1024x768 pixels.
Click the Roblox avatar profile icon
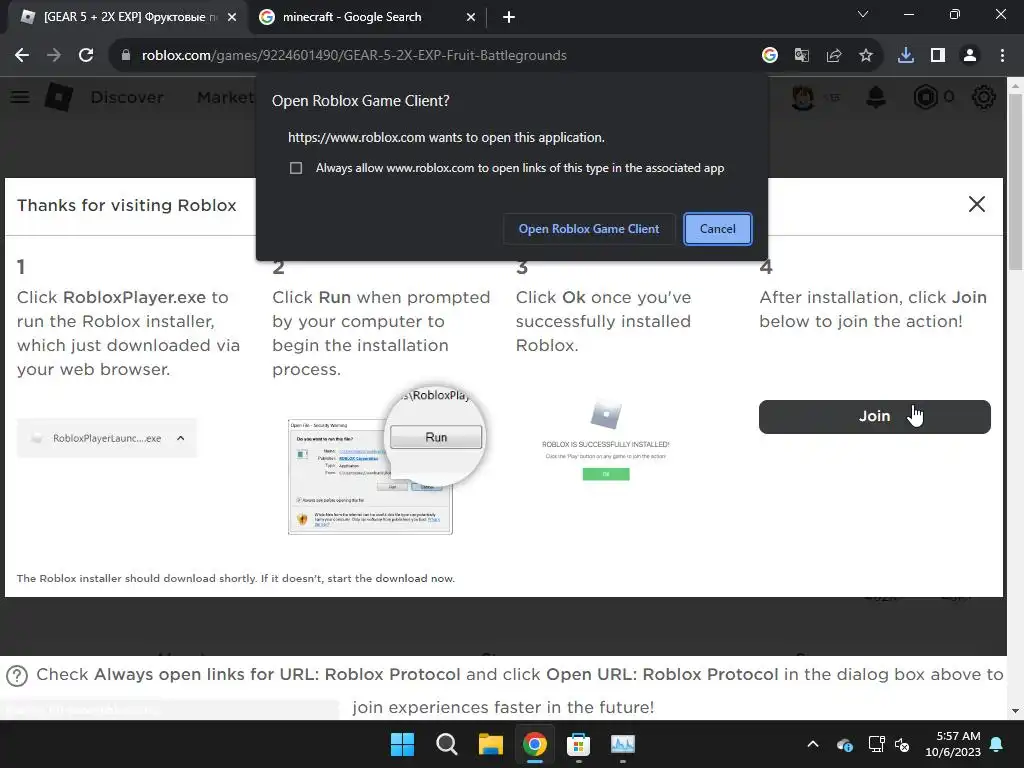point(803,97)
